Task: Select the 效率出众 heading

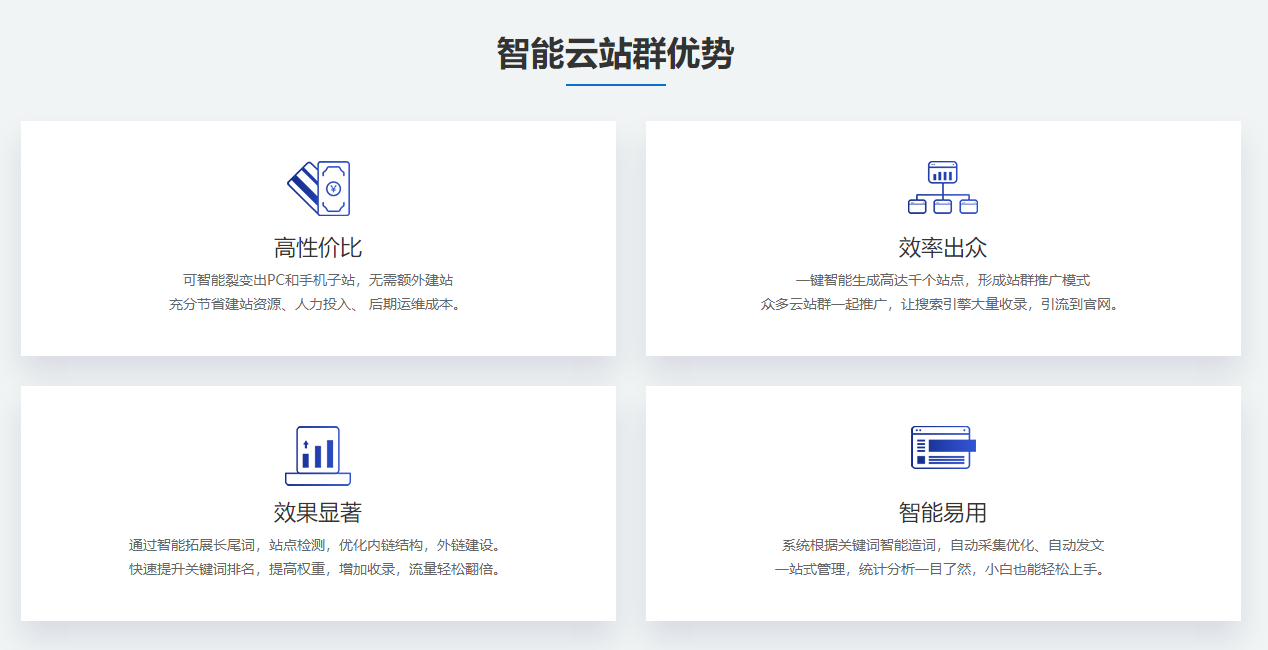Action: pyautogui.click(x=942, y=248)
